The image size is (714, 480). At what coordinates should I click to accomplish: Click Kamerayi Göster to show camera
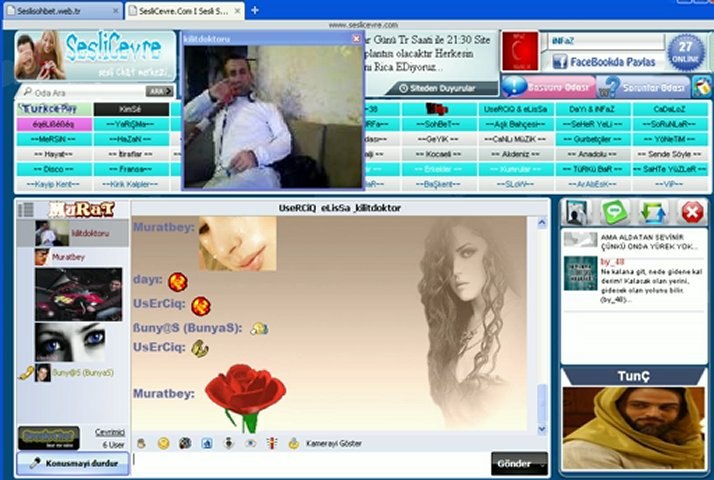click(x=334, y=444)
